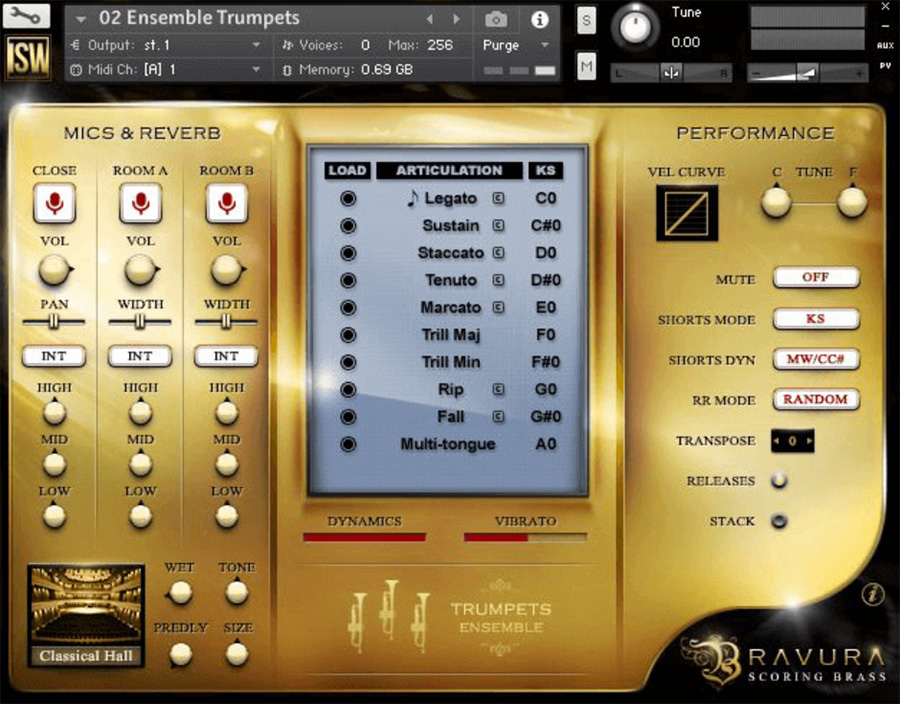Viewport: 900px width, 704px height.
Task: Take a snapshot with the camera icon
Action: point(496,20)
